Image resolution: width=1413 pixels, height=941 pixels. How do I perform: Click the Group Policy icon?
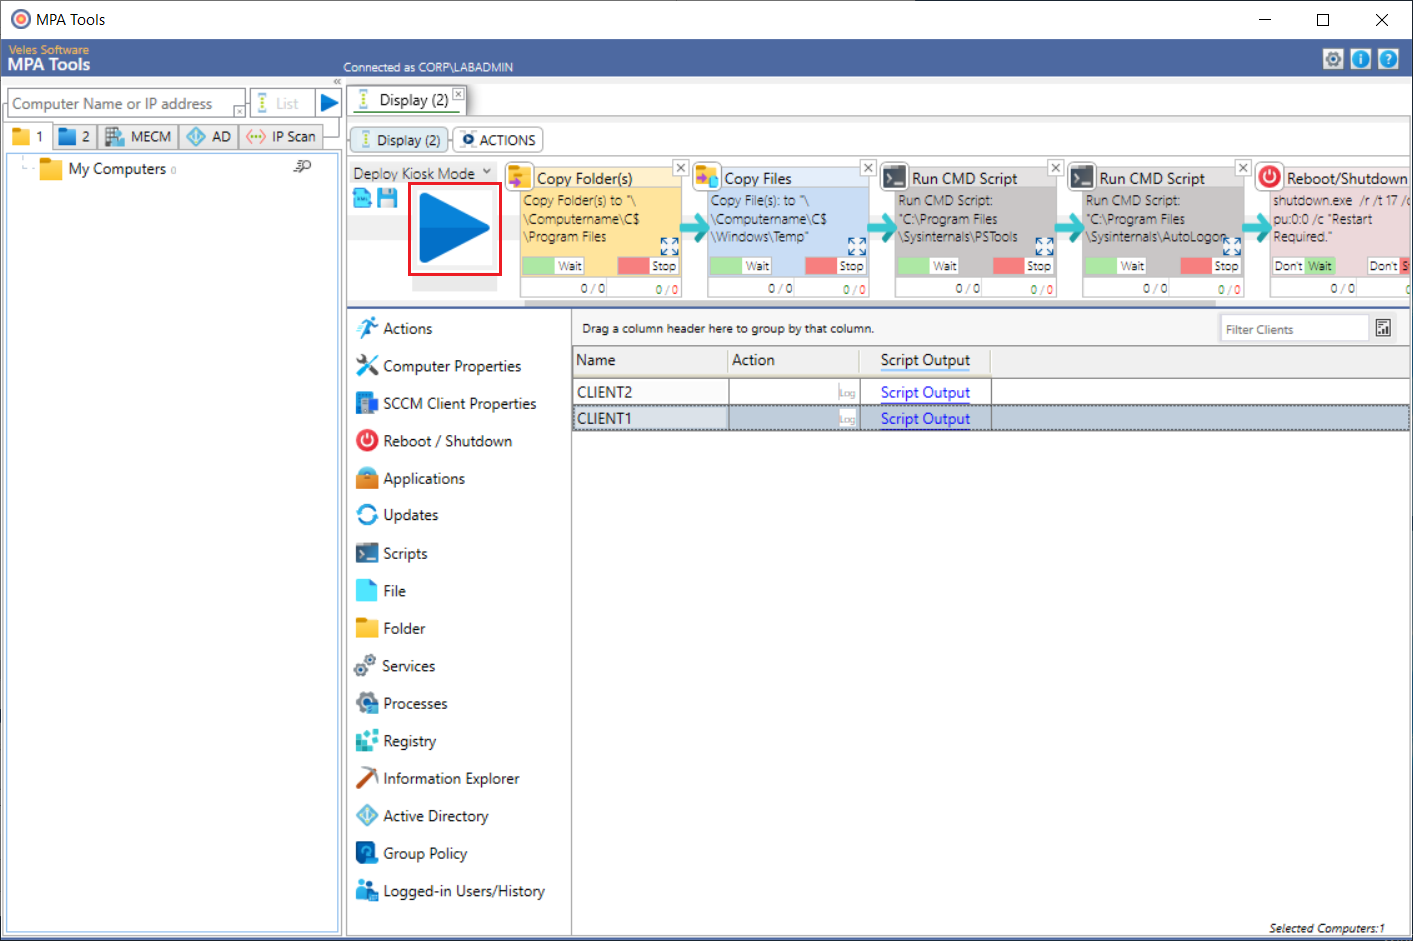367,853
